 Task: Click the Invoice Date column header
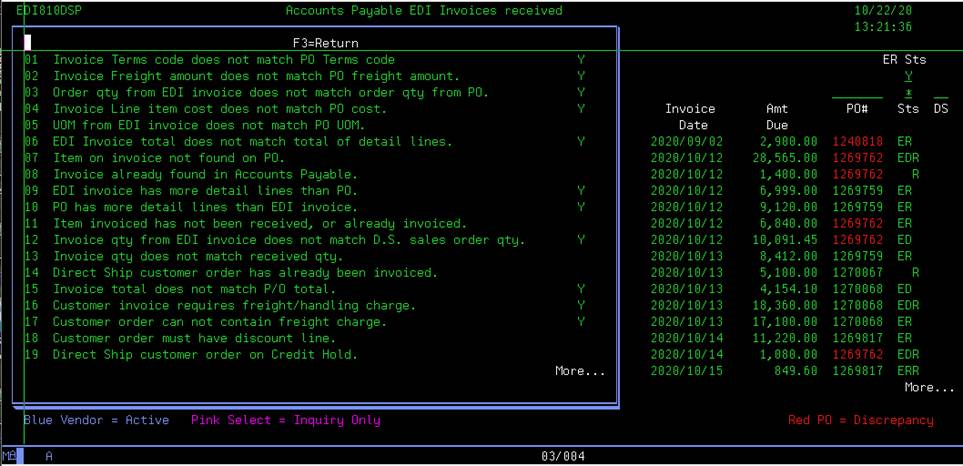(690, 116)
